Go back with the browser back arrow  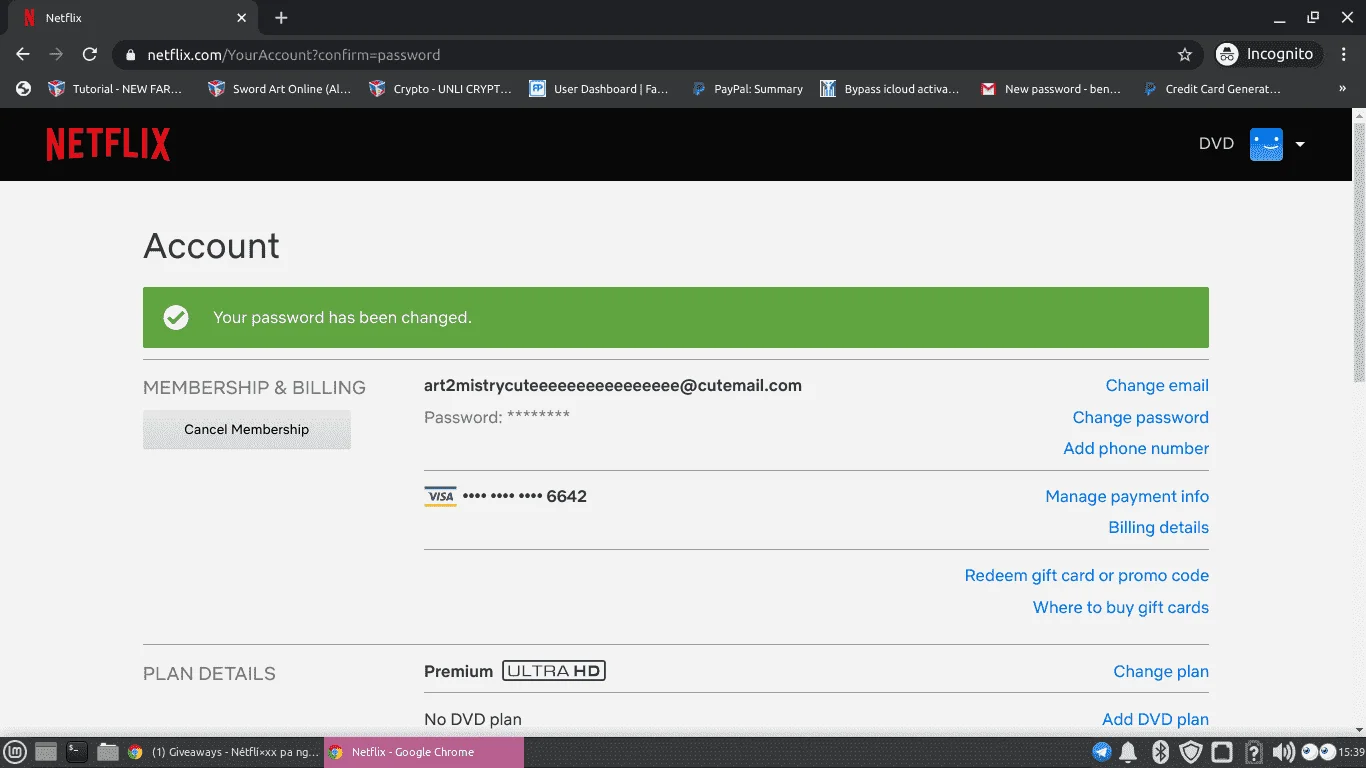23,54
